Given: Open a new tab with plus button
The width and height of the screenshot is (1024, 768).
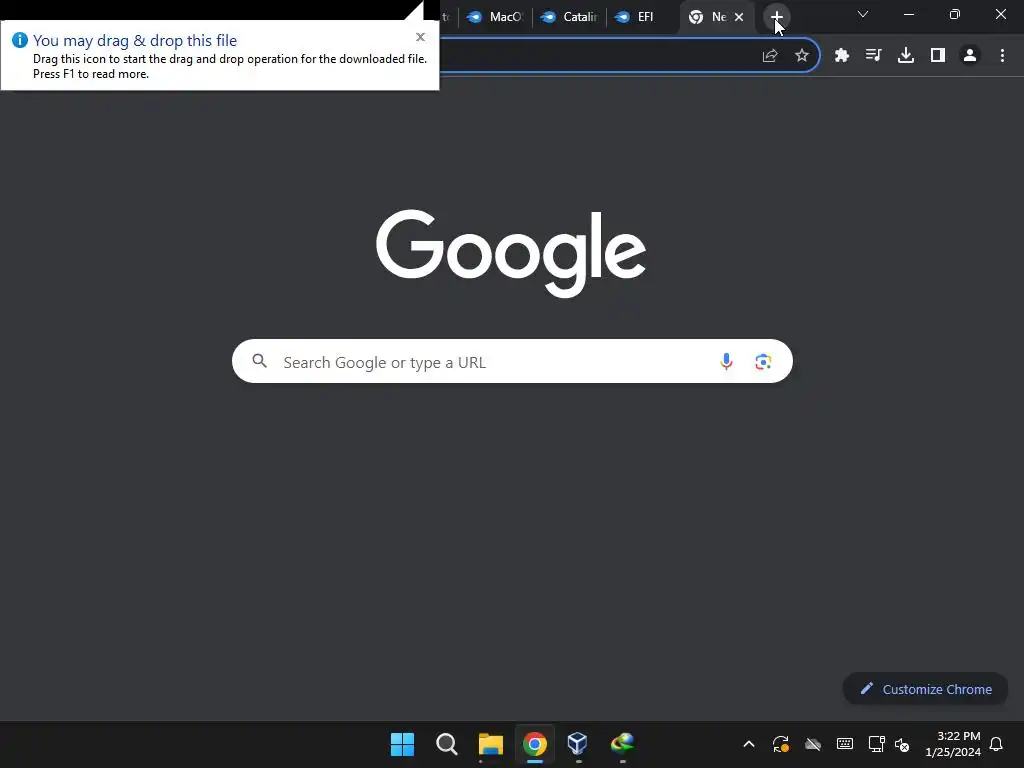Looking at the screenshot, I should click(x=776, y=17).
